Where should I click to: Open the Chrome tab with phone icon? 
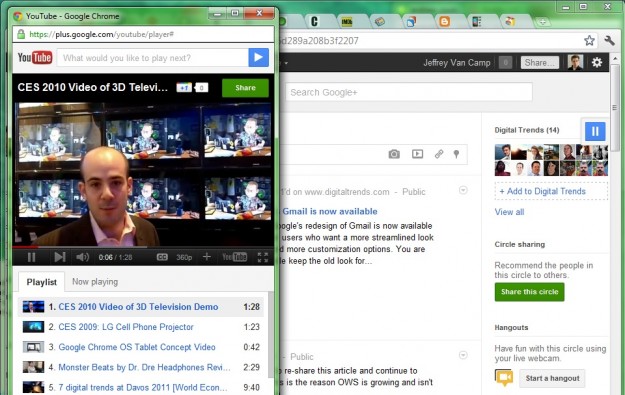pyautogui.click(x=476, y=21)
